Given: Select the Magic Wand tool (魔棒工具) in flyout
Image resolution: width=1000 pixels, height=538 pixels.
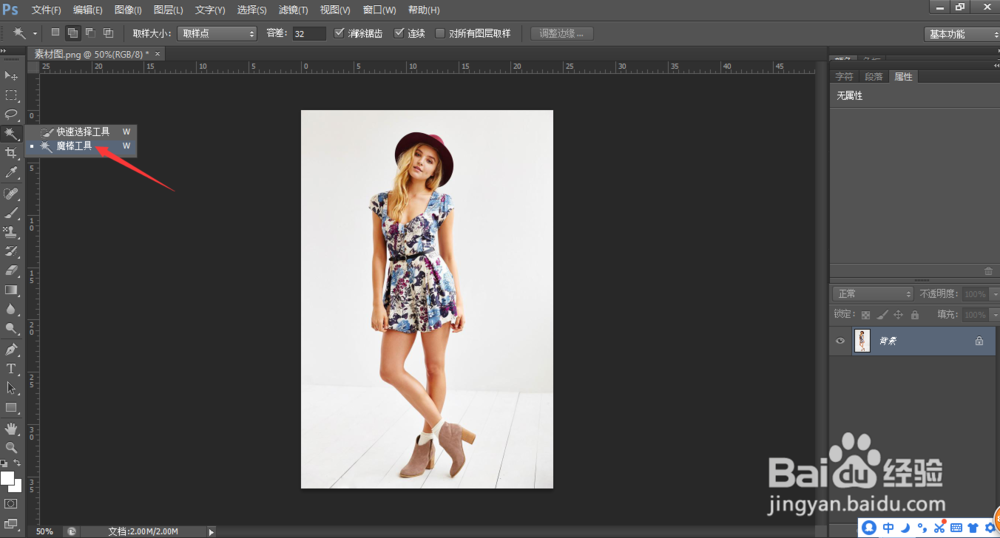Looking at the screenshot, I should [74, 146].
